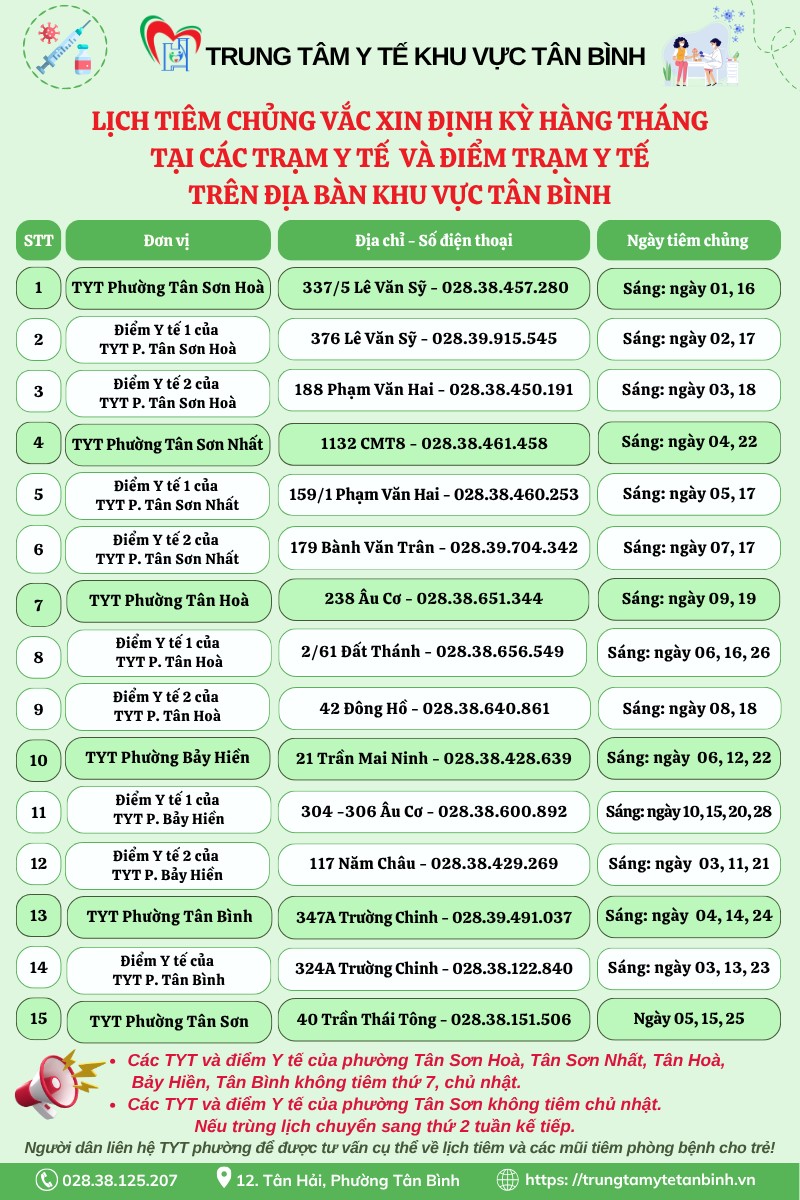Click the STT column header
The image size is (800, 1200).
(38, 240)
